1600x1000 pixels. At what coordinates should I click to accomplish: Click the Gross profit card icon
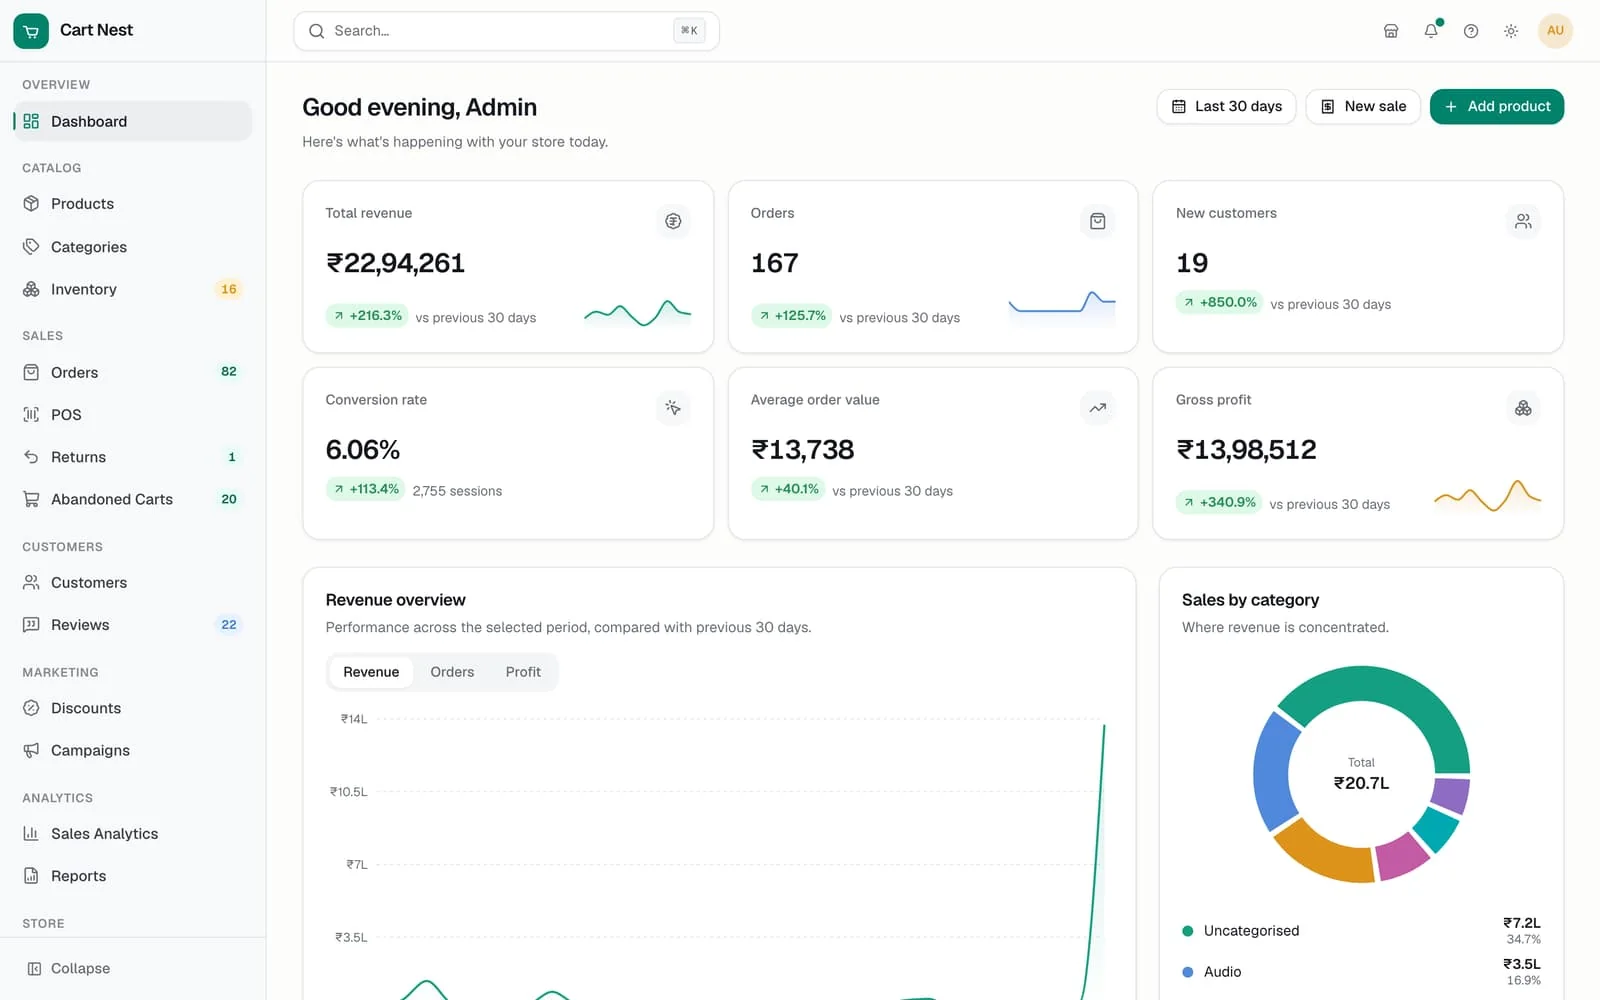[1523, 408]
